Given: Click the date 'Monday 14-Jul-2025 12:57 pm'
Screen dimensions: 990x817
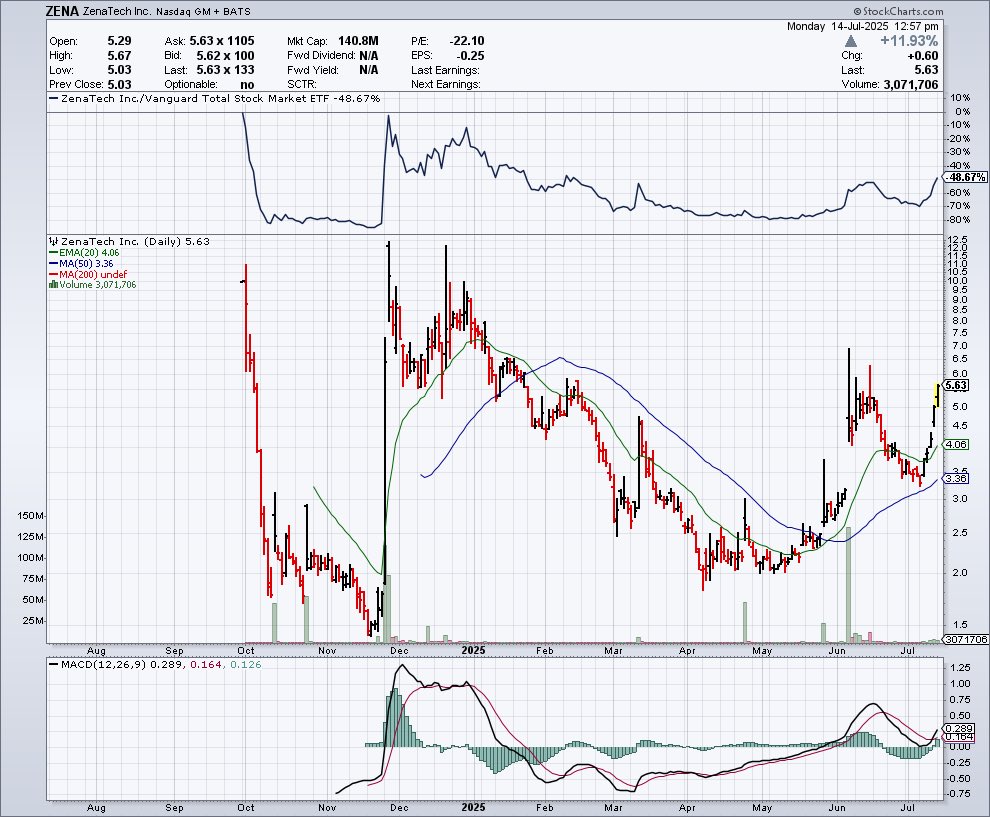Looking at the screenshot, I should (x=862, y=27).
